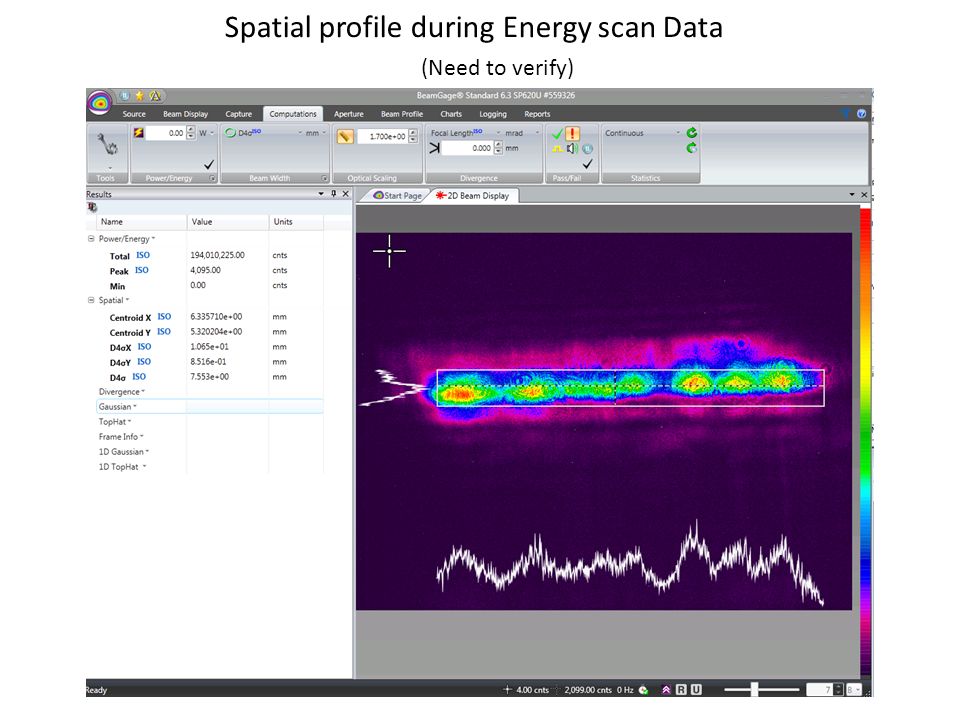Click the D4σ beam width ellipse icon

pyautogui.click(x=230, y=133)
